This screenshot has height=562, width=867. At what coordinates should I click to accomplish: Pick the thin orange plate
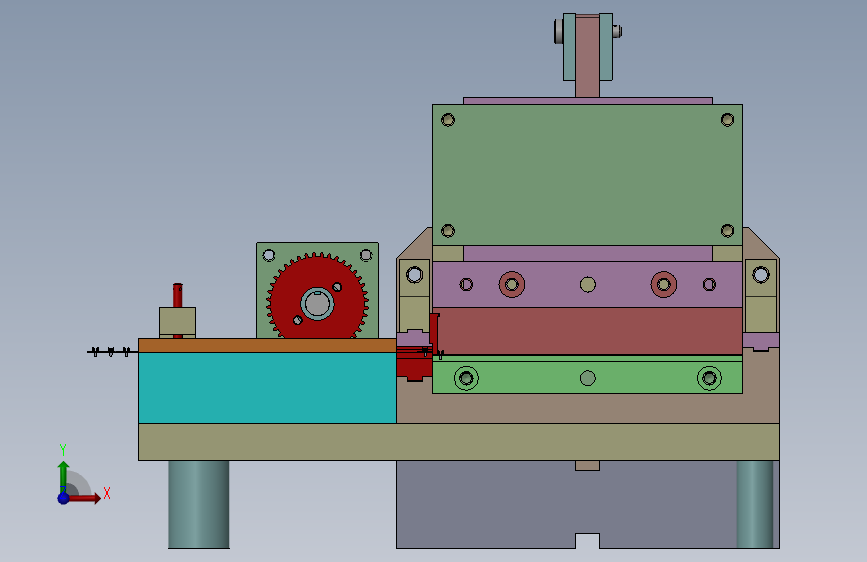coord(267,346)
